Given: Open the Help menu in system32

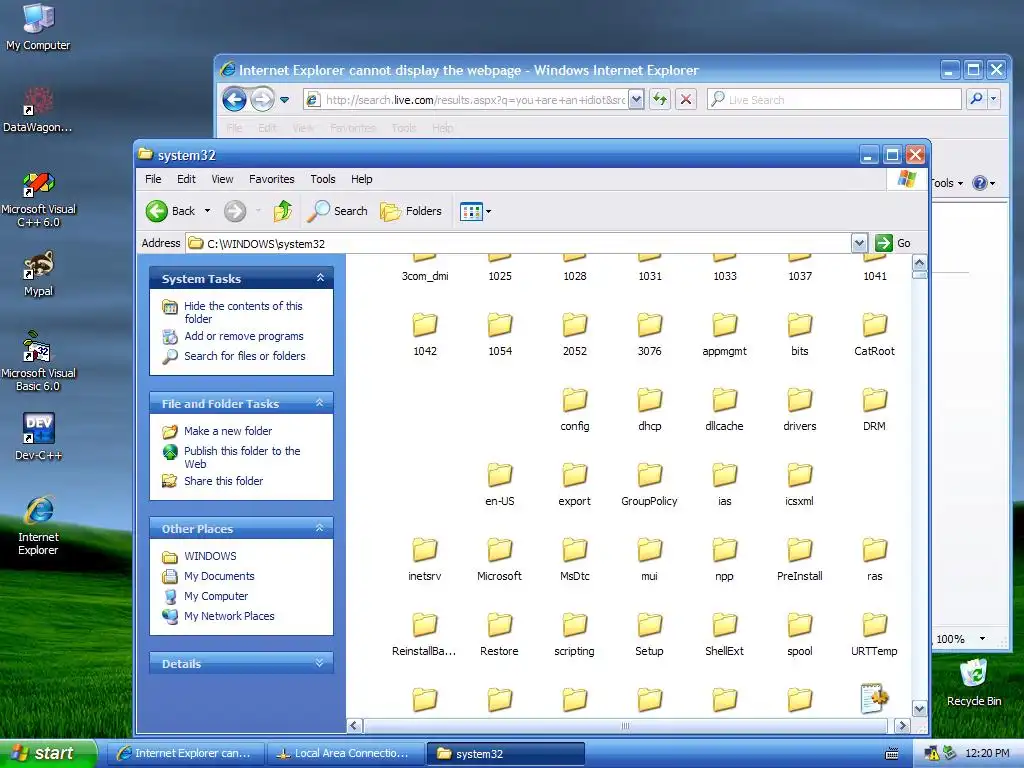Looking at the screenshot, I should tap(362, 179).
